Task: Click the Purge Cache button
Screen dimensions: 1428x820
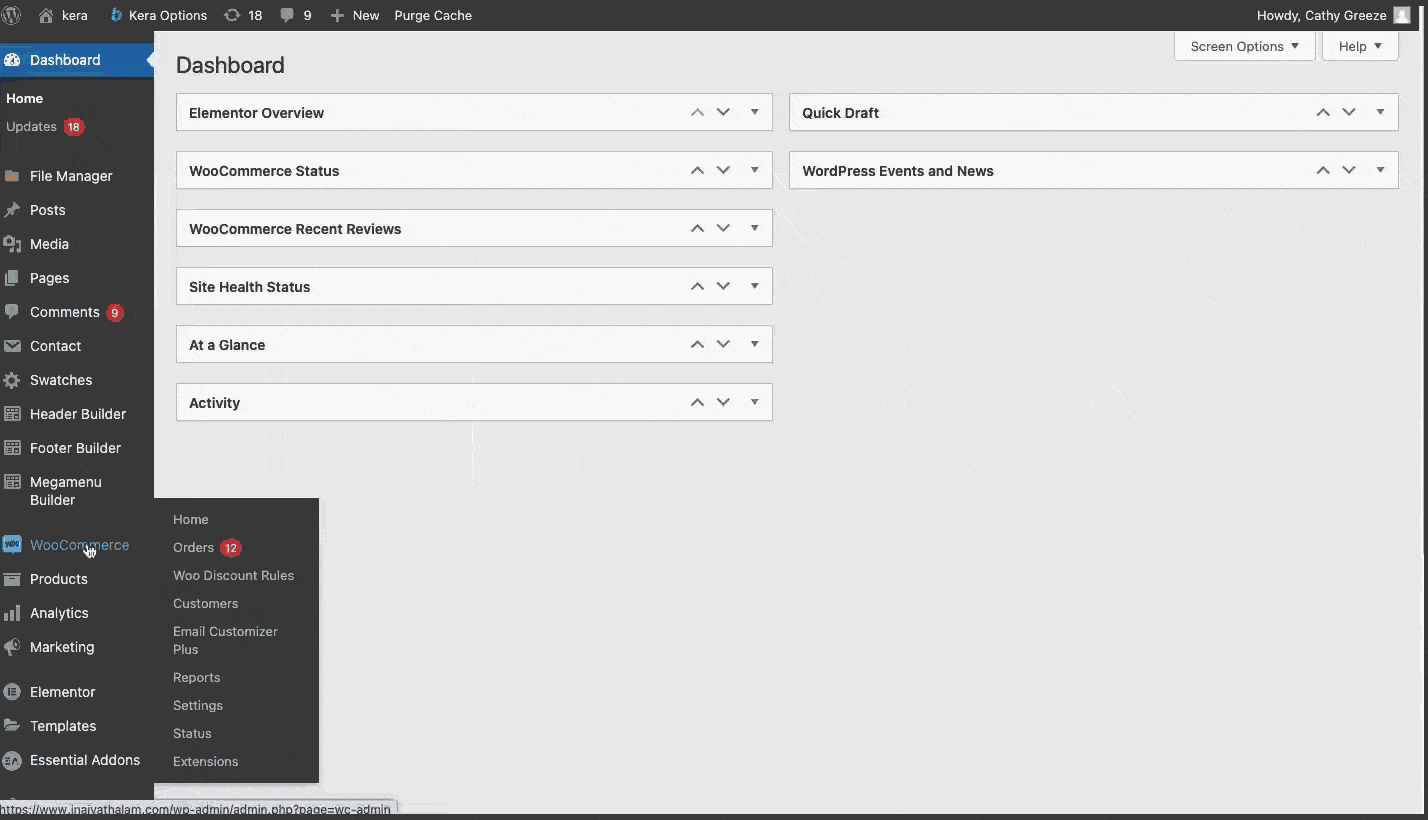Action: pos(433,15)
